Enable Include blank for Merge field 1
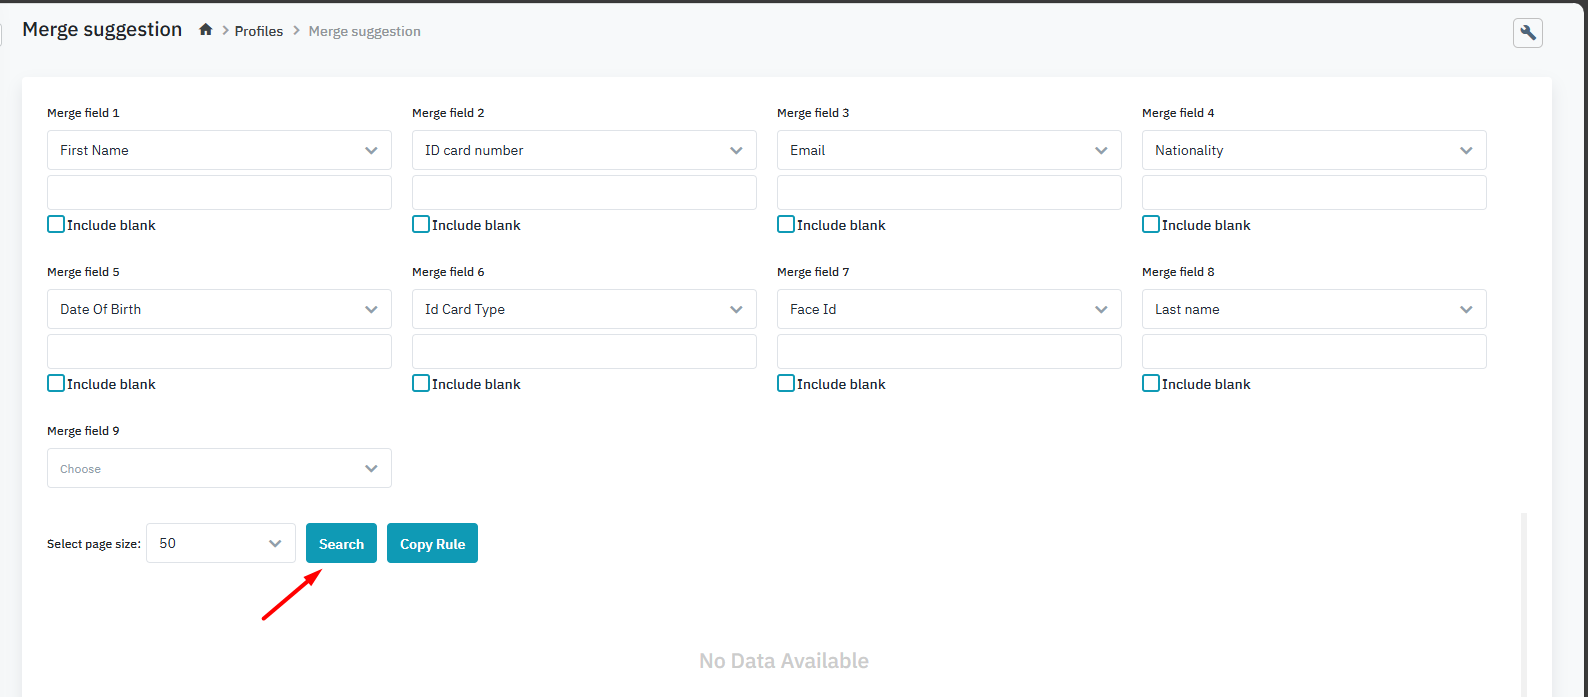The height and width of the screenshot is (697, 1588). point(56,225)
